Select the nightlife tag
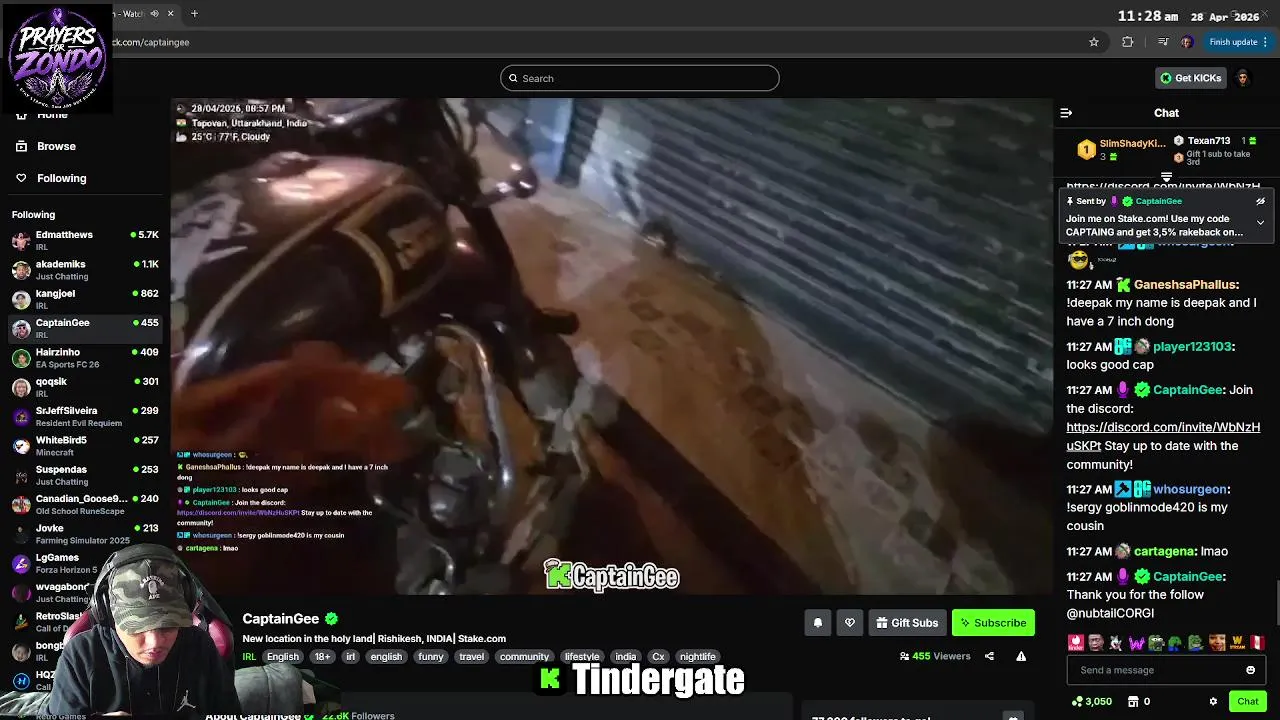 [698, 657]
